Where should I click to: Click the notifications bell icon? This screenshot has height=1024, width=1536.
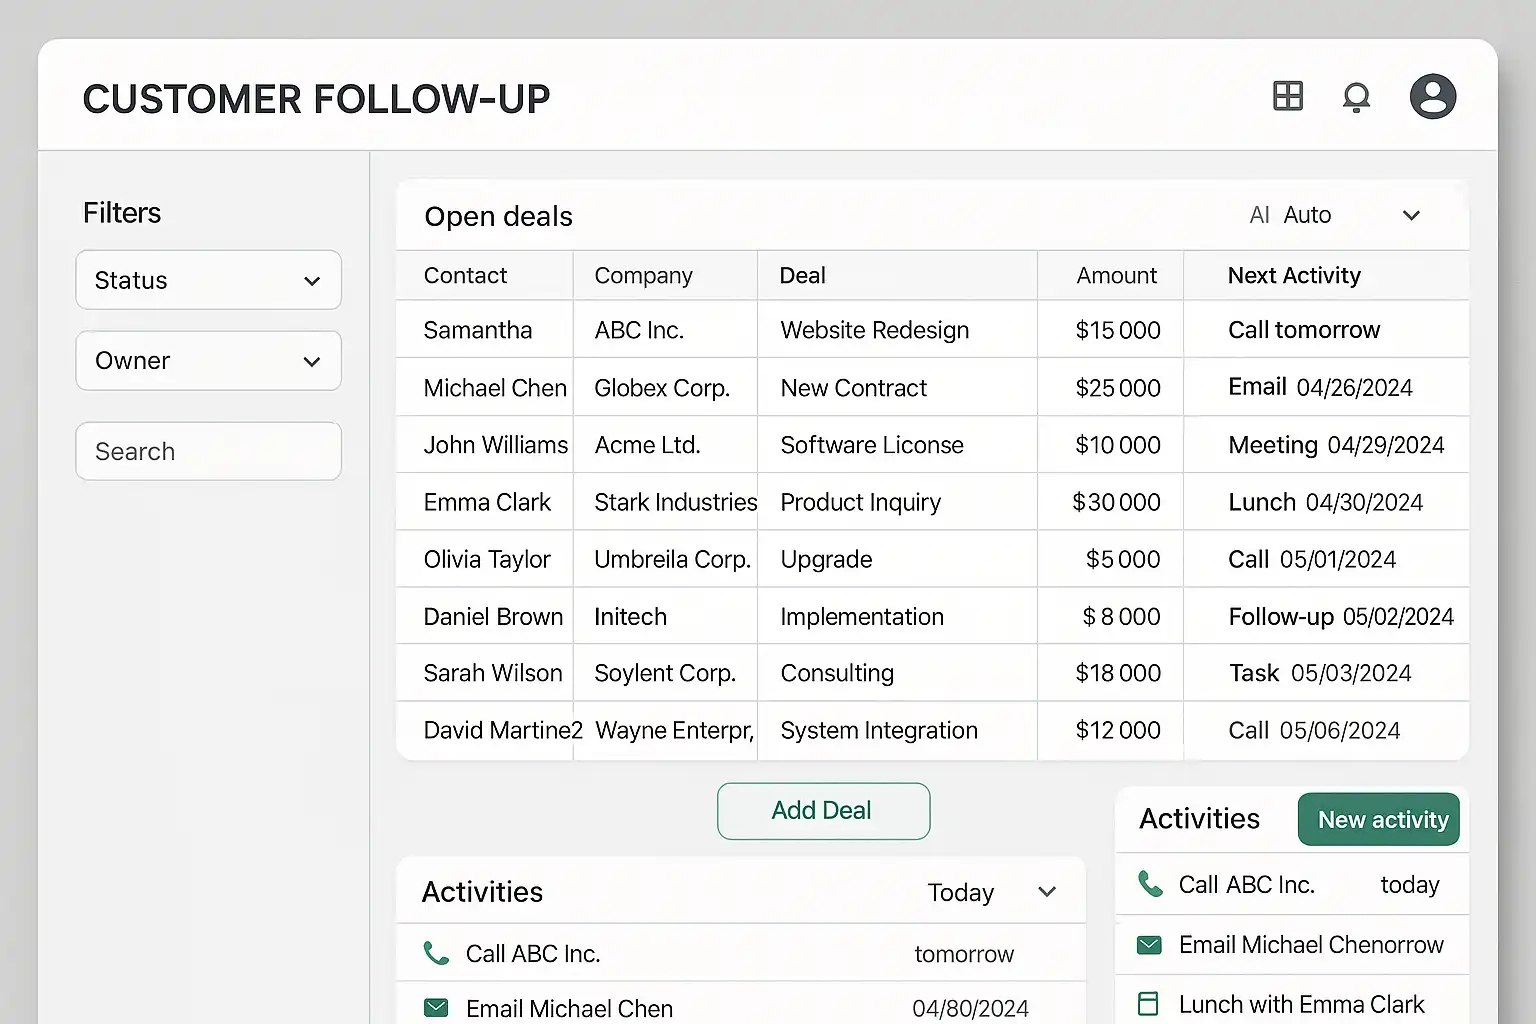(1356, 97)
